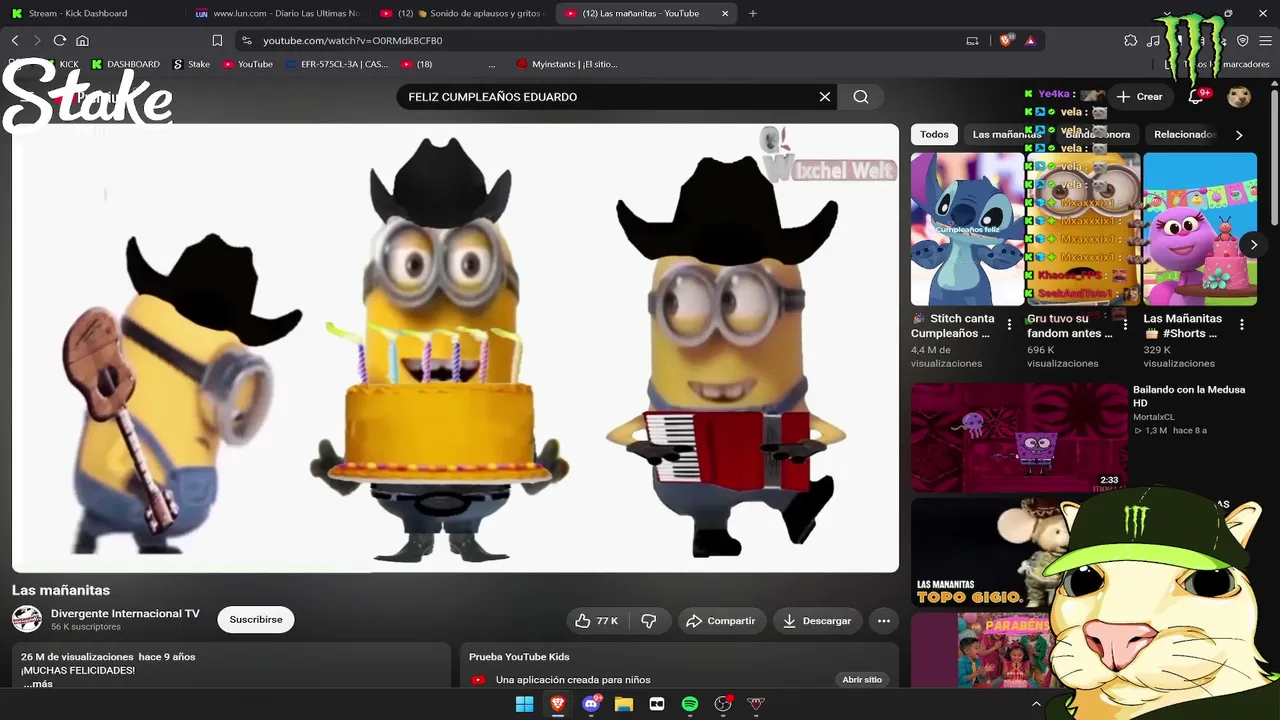Screen dimensions: 1280x720
Task: Open File Explorer from the taskbar
Action: click(x=624, y=704)
